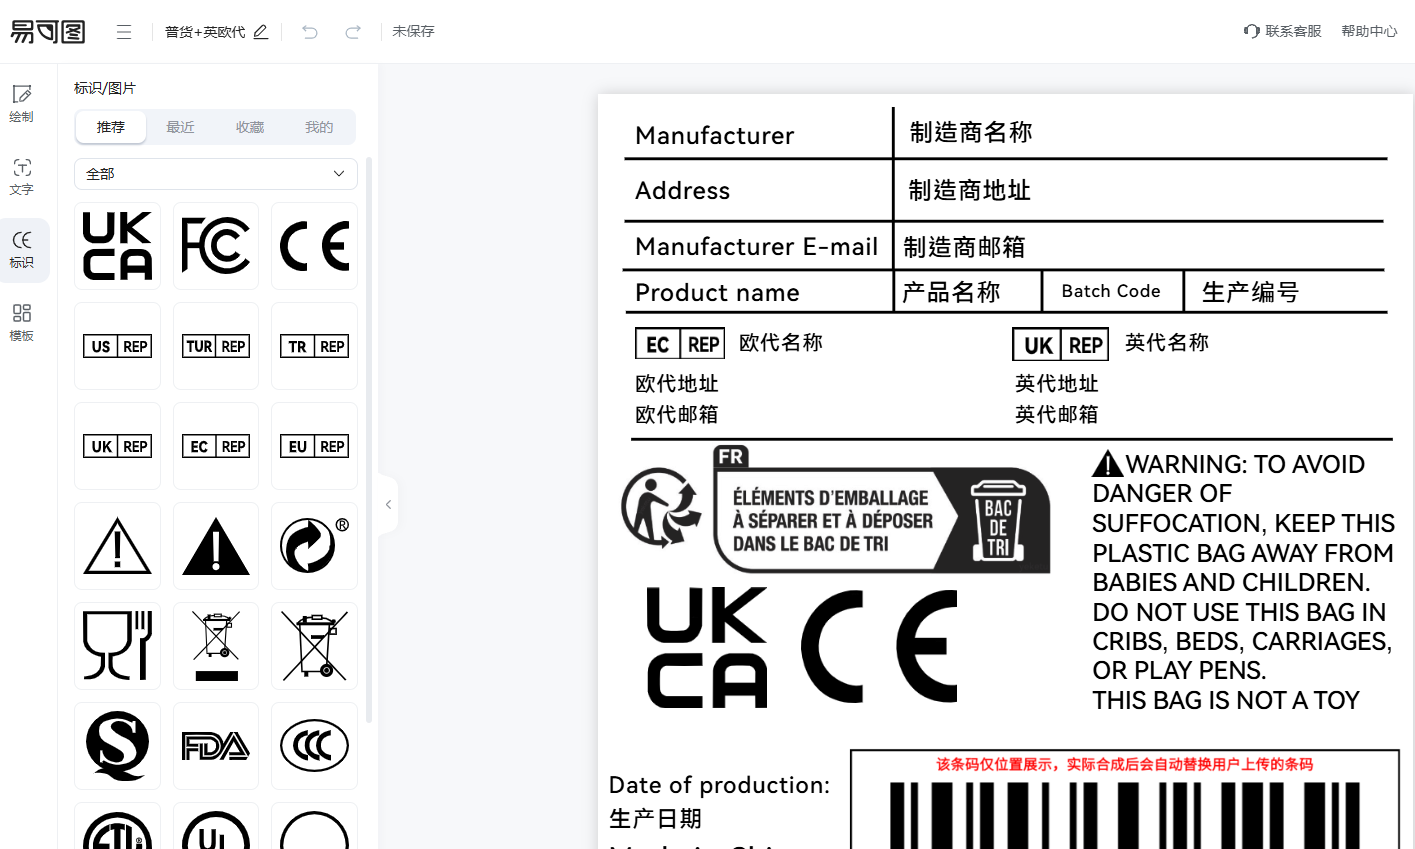Image resolution: width=1415 pixels, height=849 pixels.
Task: Select the large CE mark on the canvas
Action: (879, 646)
